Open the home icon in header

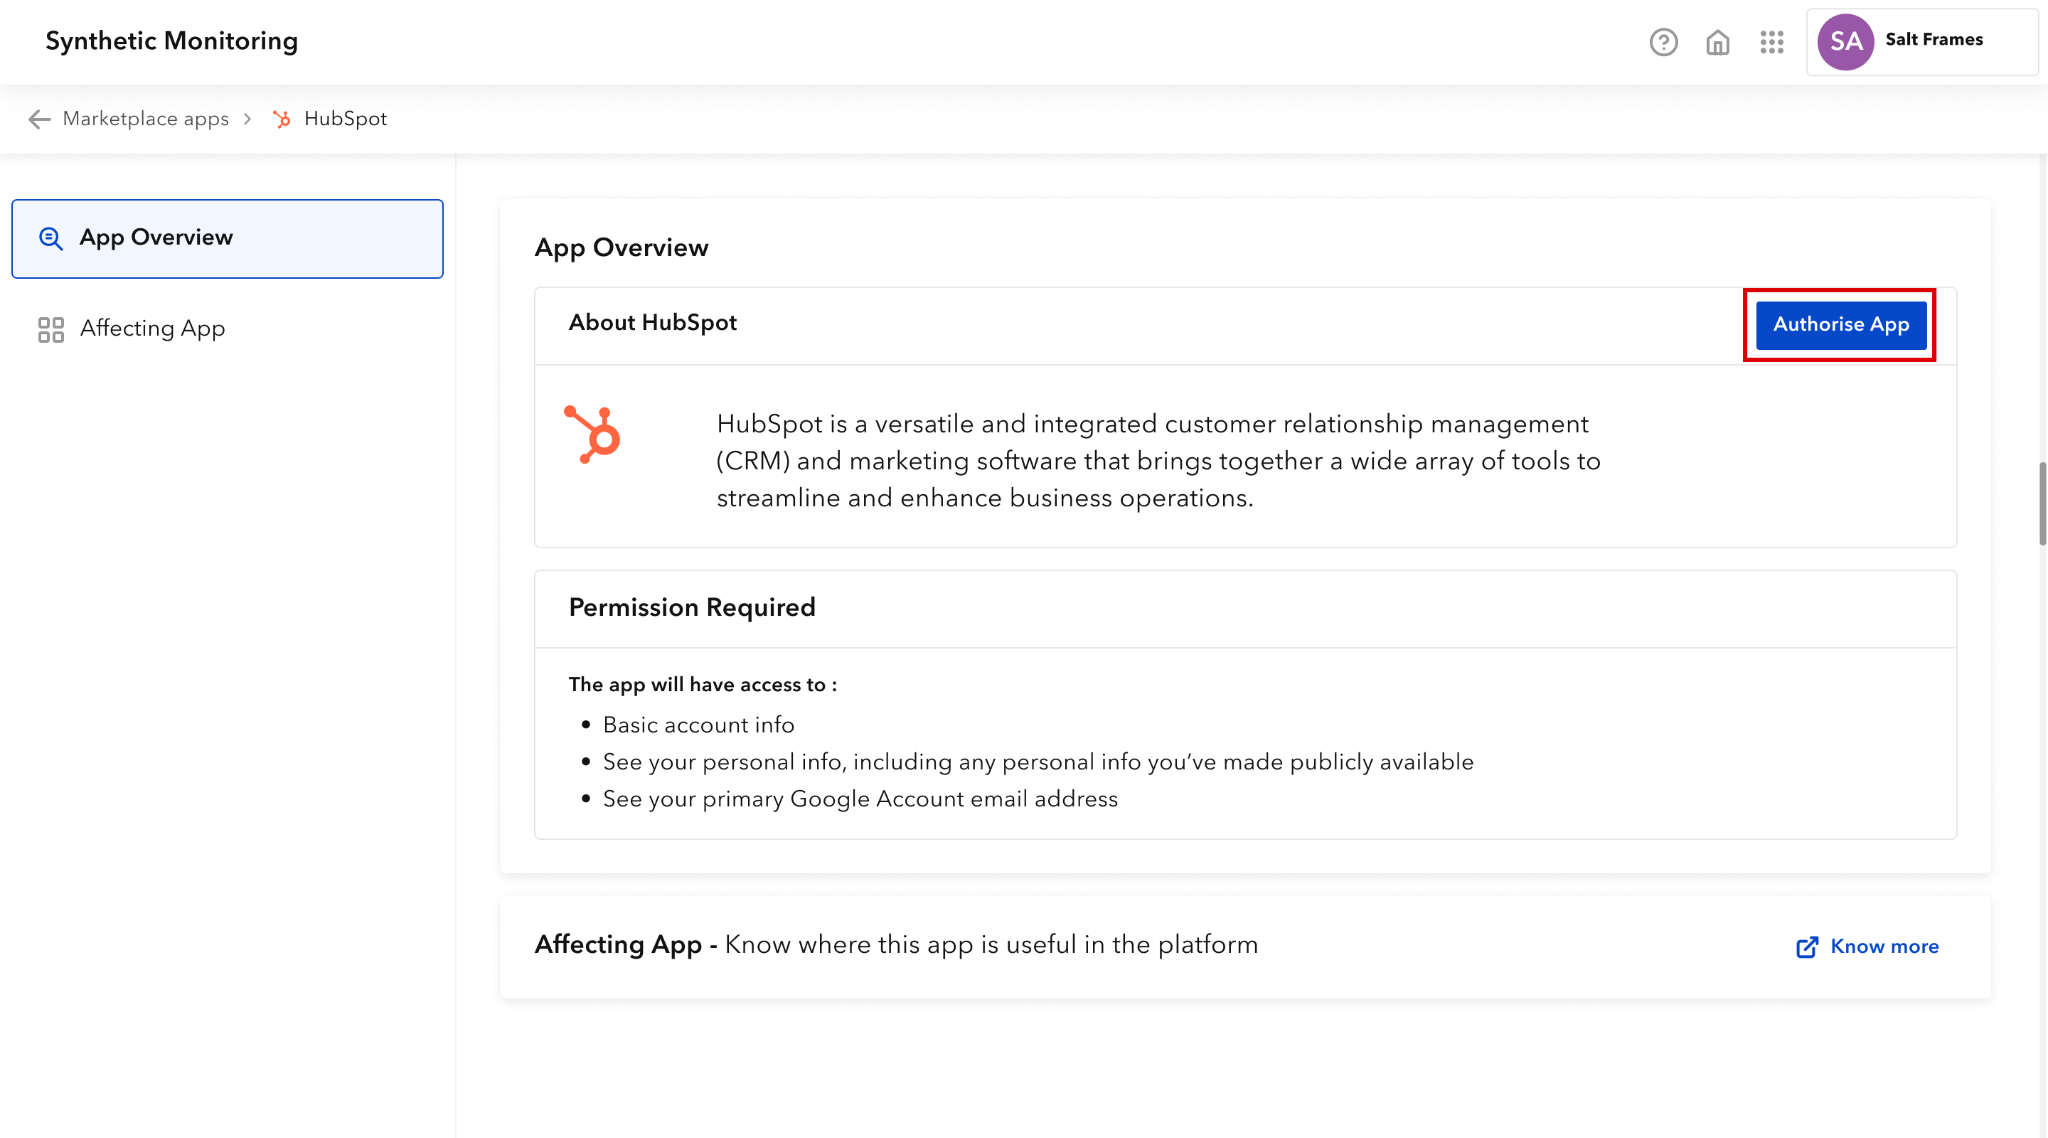1718,42
